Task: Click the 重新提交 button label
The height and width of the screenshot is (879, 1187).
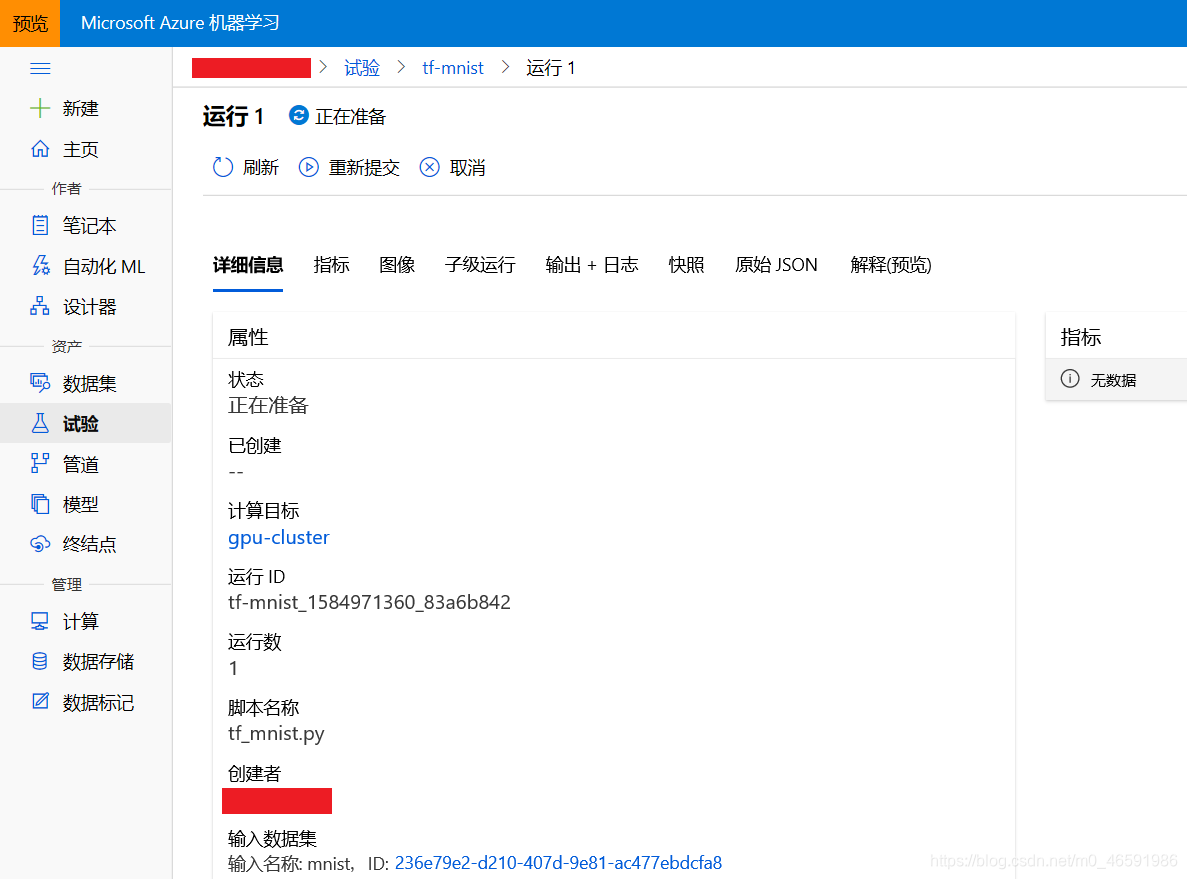Action: point(364,167)
